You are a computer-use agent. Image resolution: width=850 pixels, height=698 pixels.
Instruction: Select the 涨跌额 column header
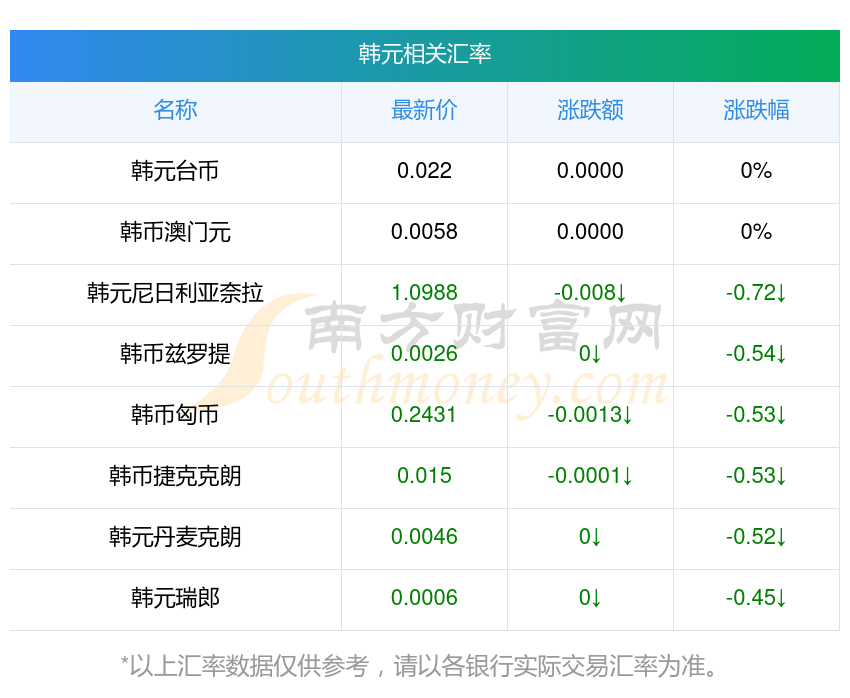pyautogui.click(x=590, y=110)
